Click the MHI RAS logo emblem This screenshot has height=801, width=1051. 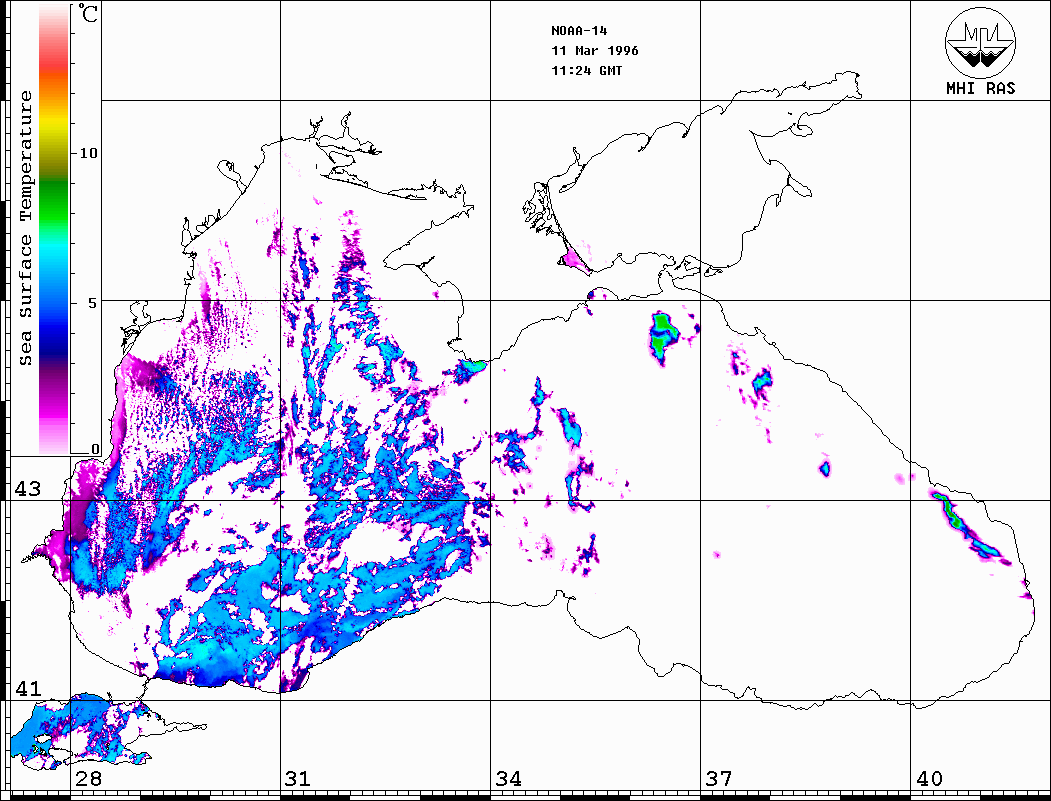click(x=980, y=42)
